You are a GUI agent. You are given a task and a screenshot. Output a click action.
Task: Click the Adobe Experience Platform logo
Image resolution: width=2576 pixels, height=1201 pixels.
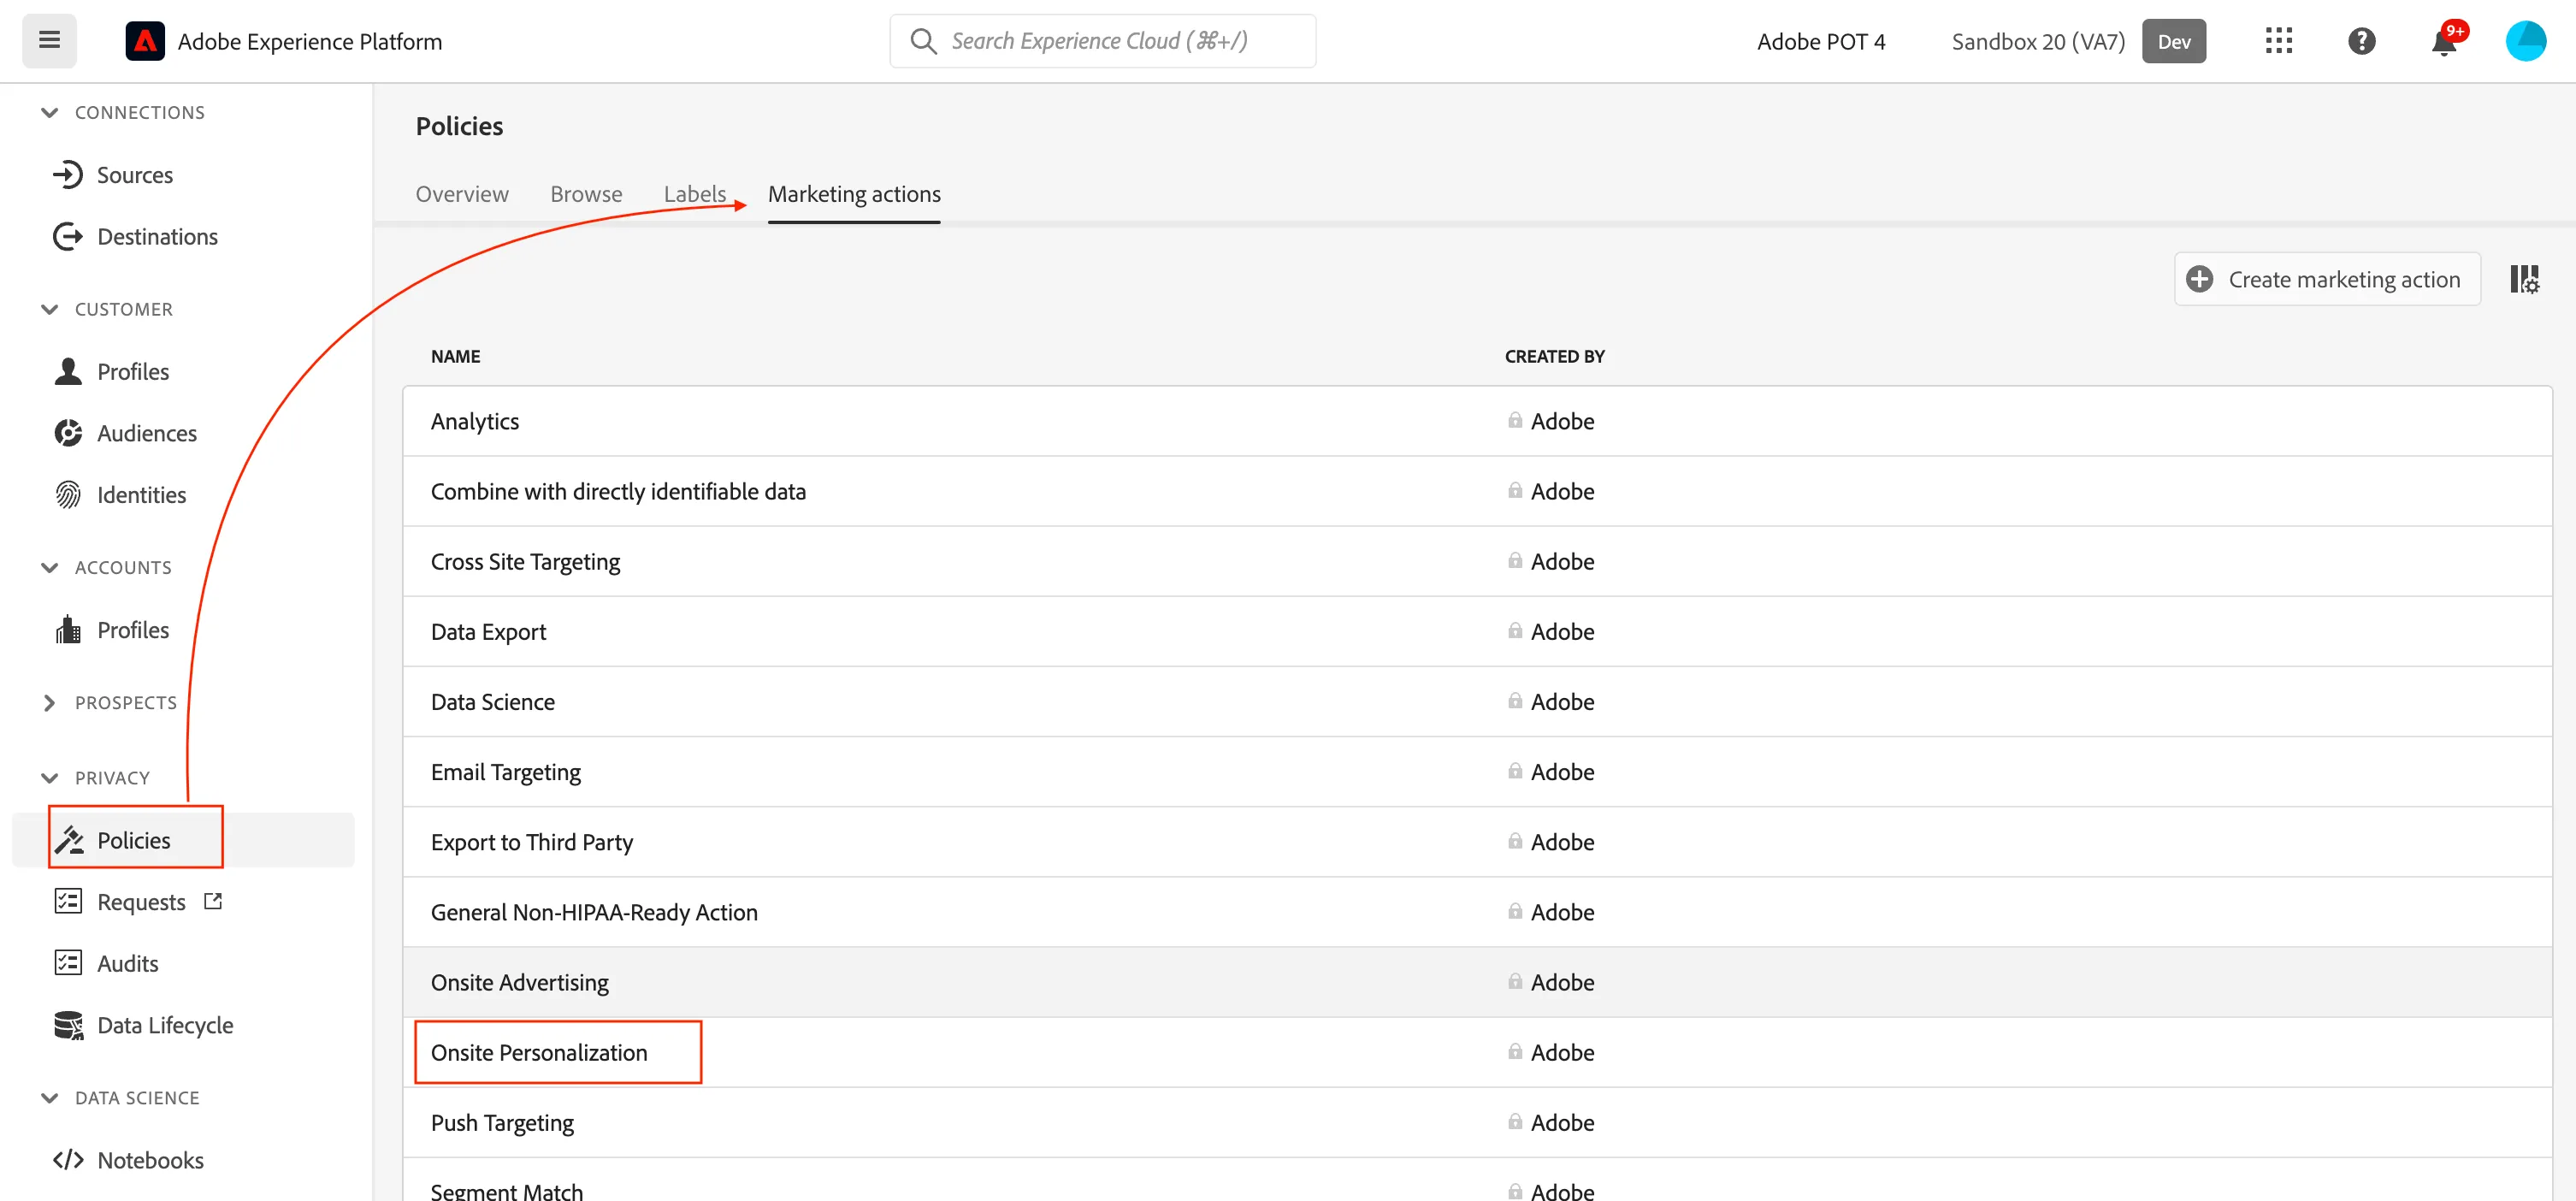145,41
